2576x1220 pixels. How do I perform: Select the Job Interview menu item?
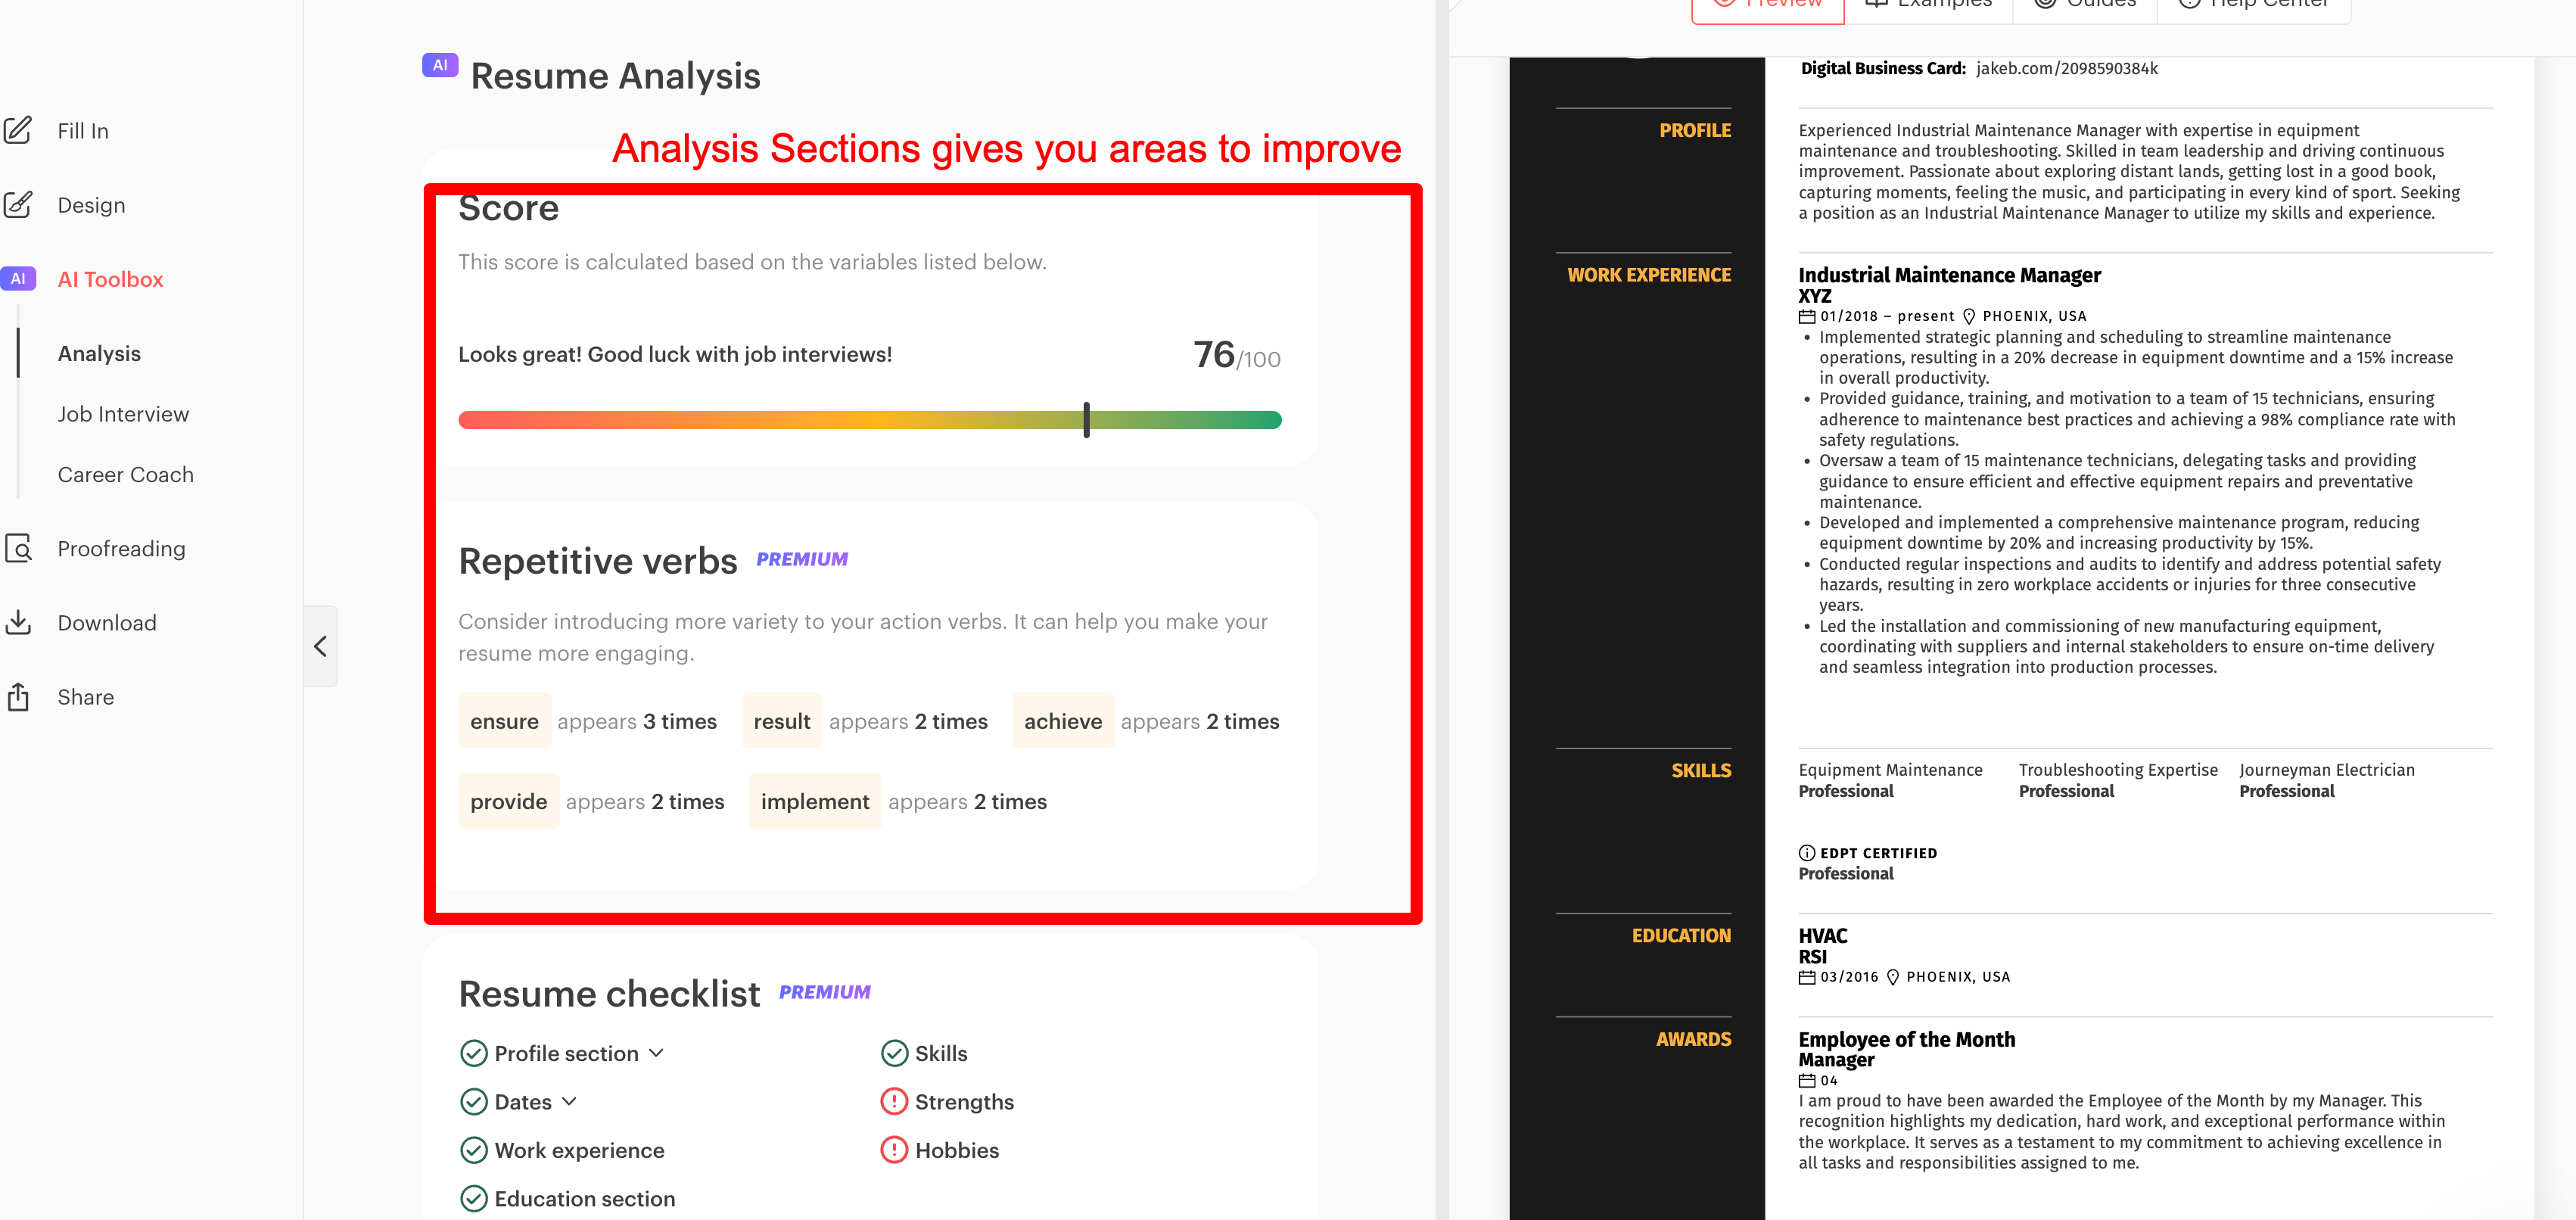pos(123,412)
